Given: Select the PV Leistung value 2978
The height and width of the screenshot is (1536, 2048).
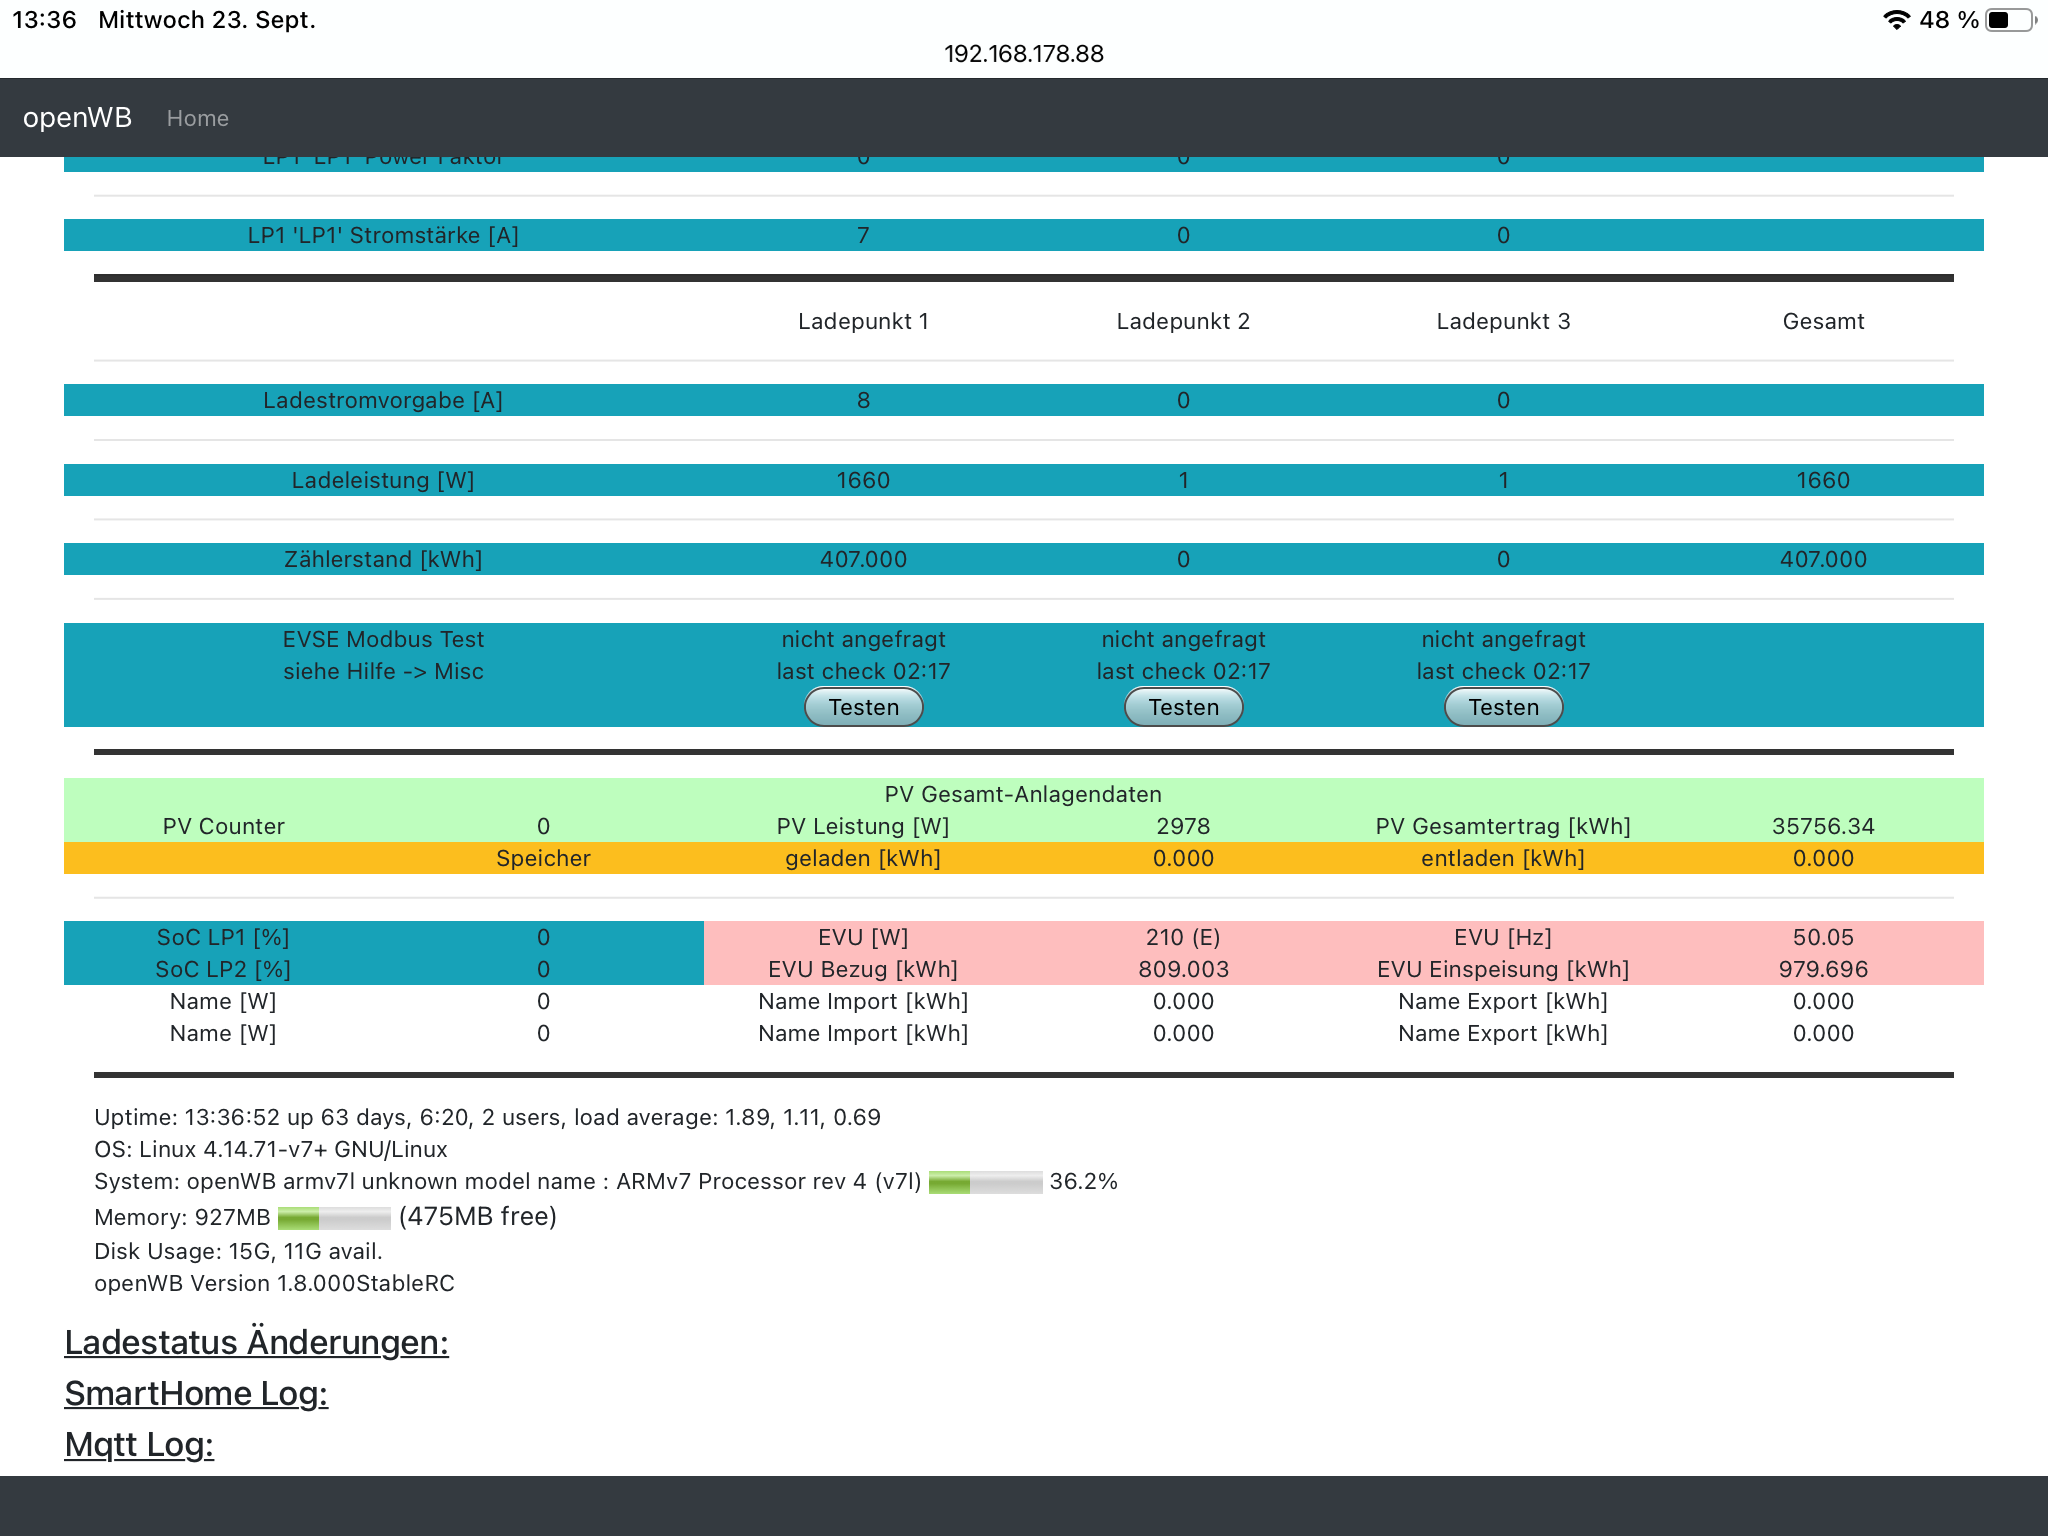Looking at the screenshot, I should pyautogui.click(x=1183, y=826).
